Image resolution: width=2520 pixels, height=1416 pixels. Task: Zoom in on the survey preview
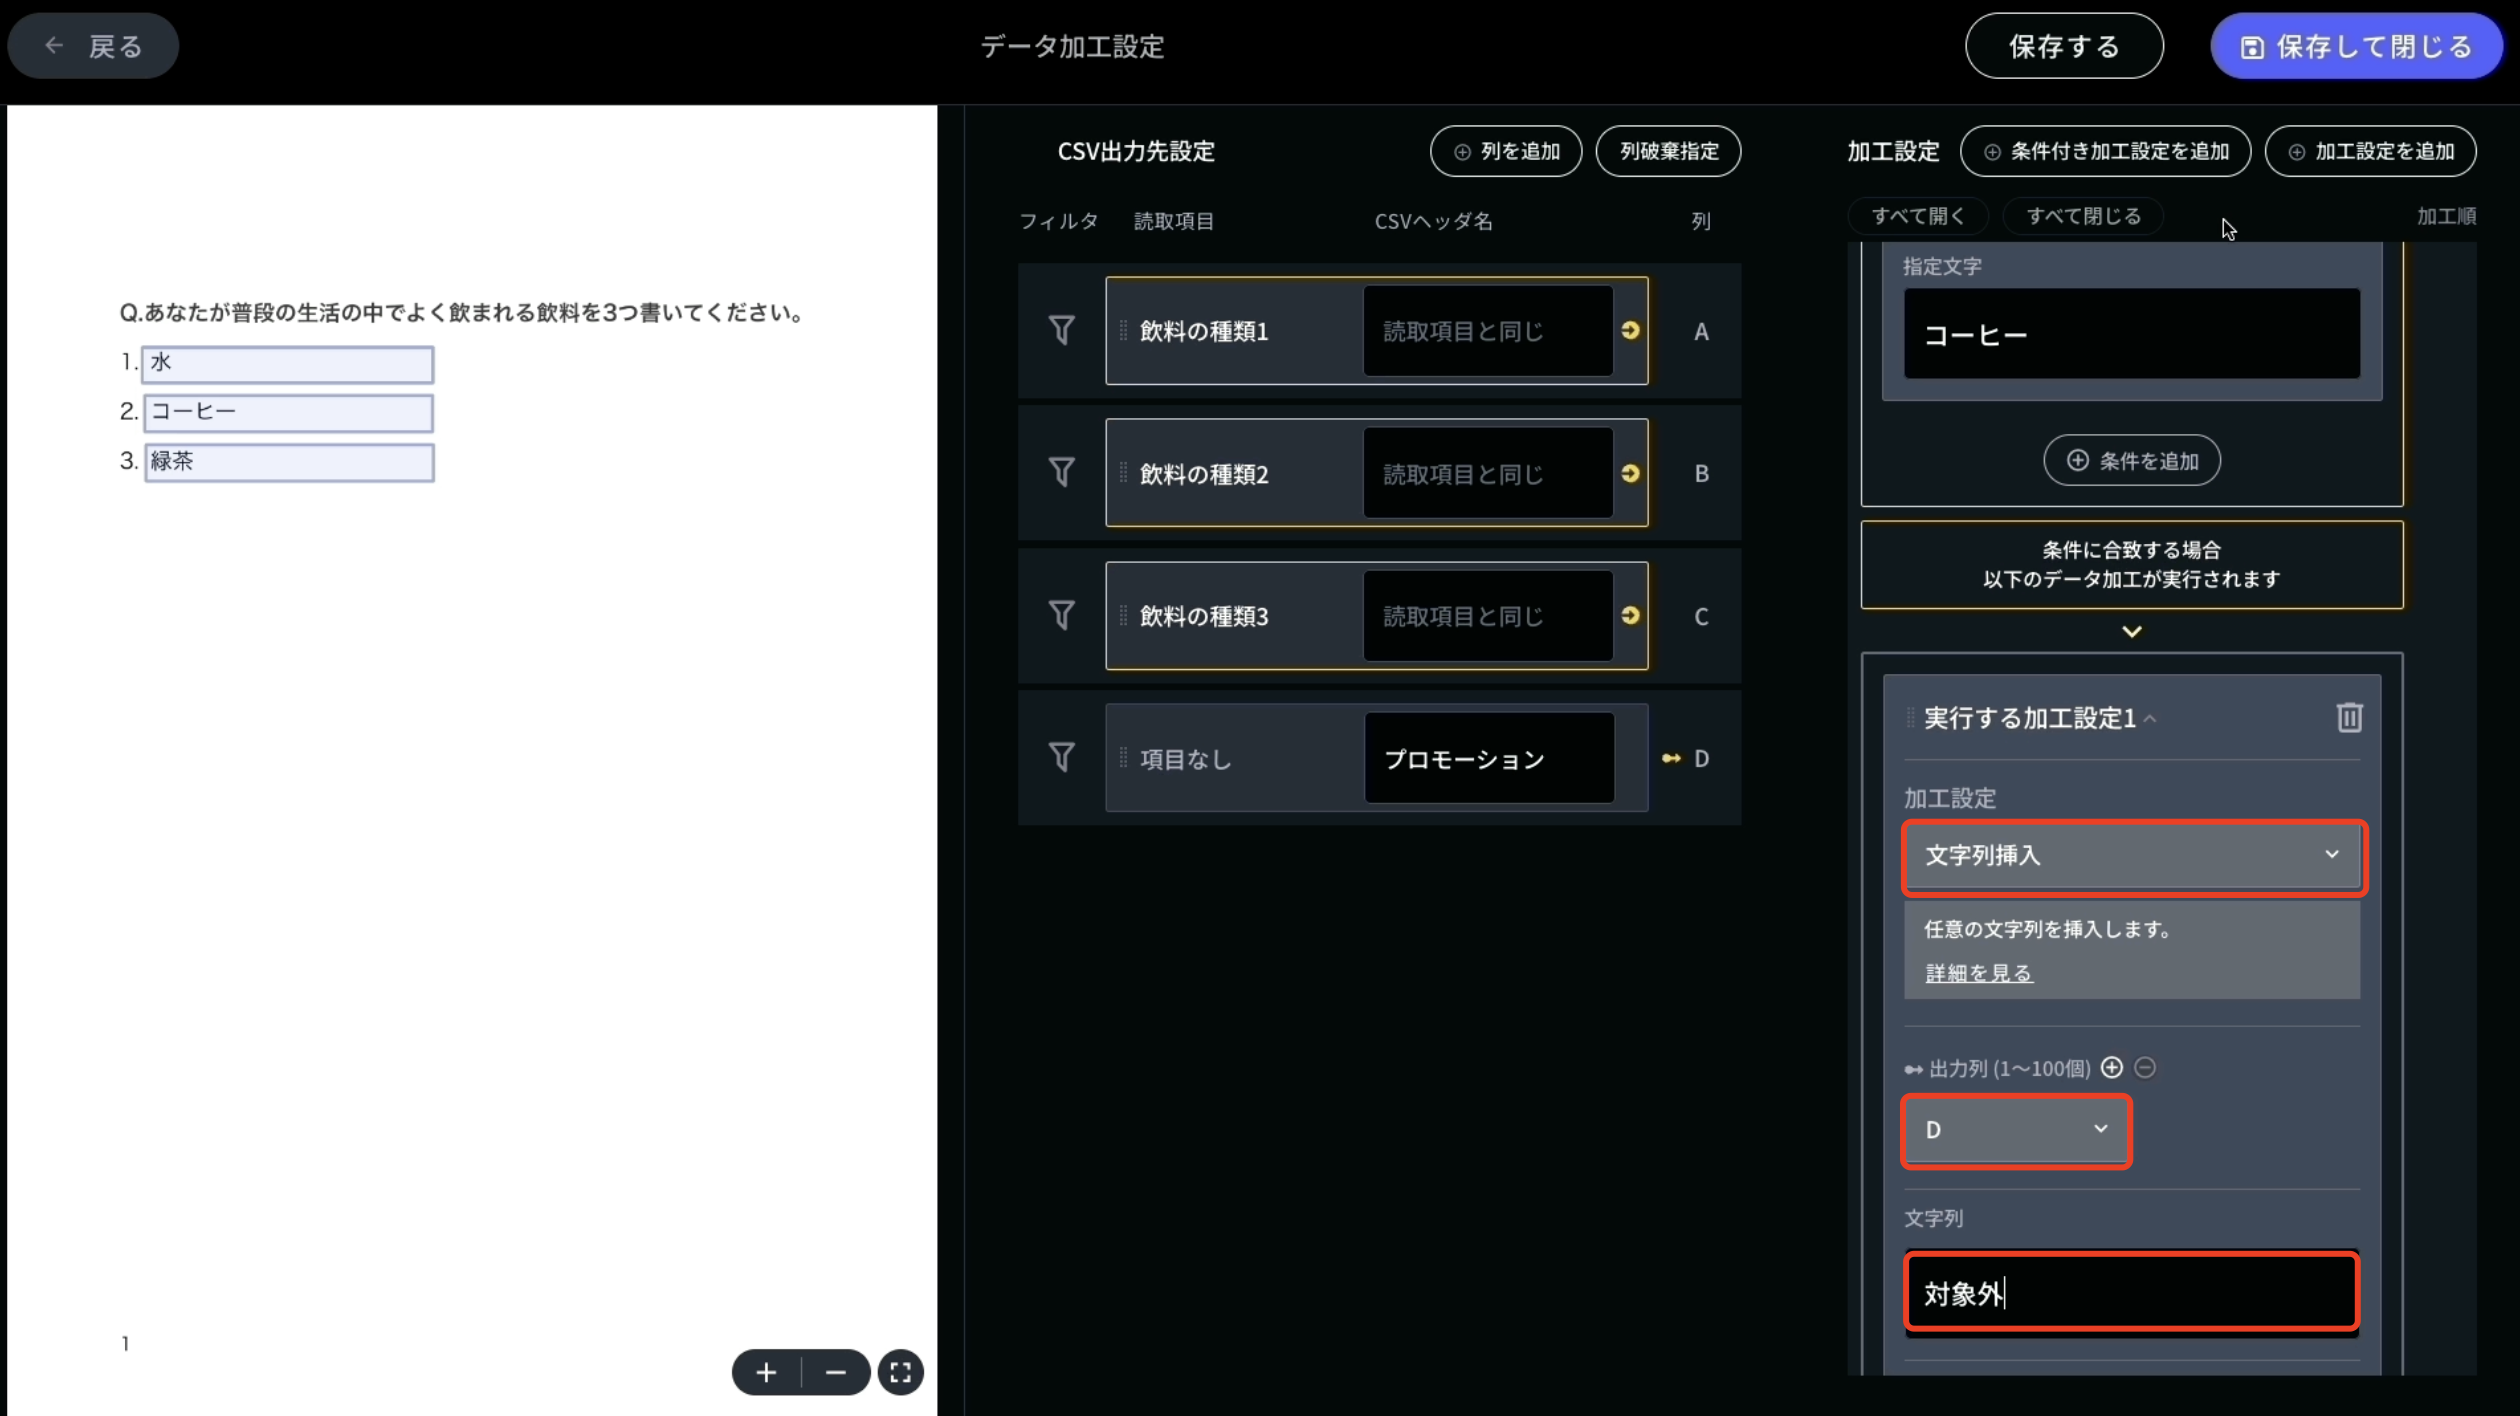[765, 1372]
